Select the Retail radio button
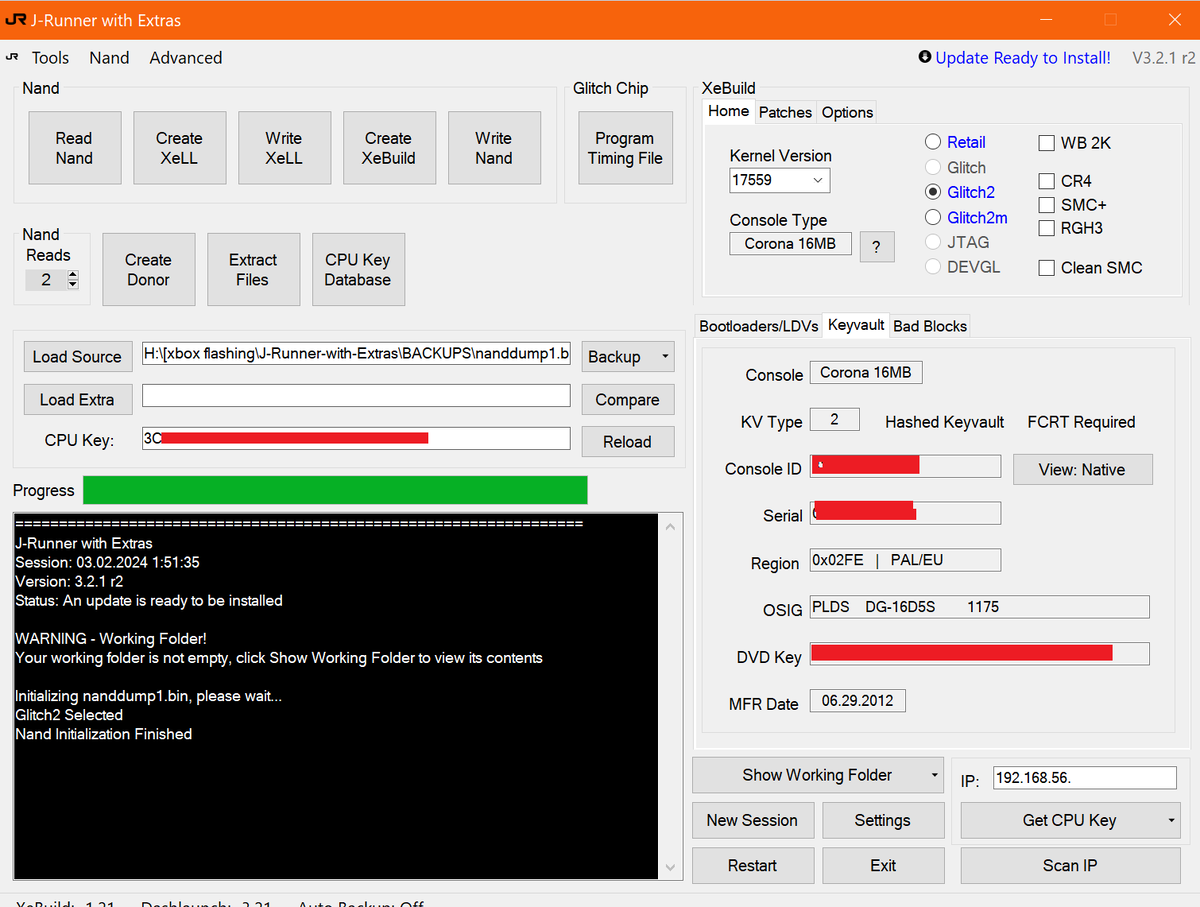The width and height of the screenshot is (1200, 907). (x=933, y=142)
